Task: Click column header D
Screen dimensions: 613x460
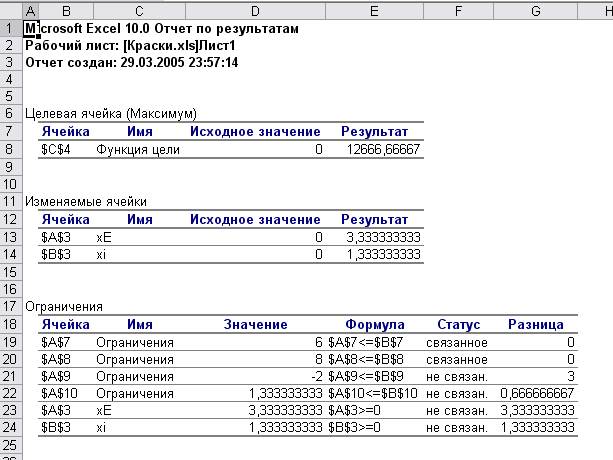Action: pyautogui.click(x=255, y=9)
